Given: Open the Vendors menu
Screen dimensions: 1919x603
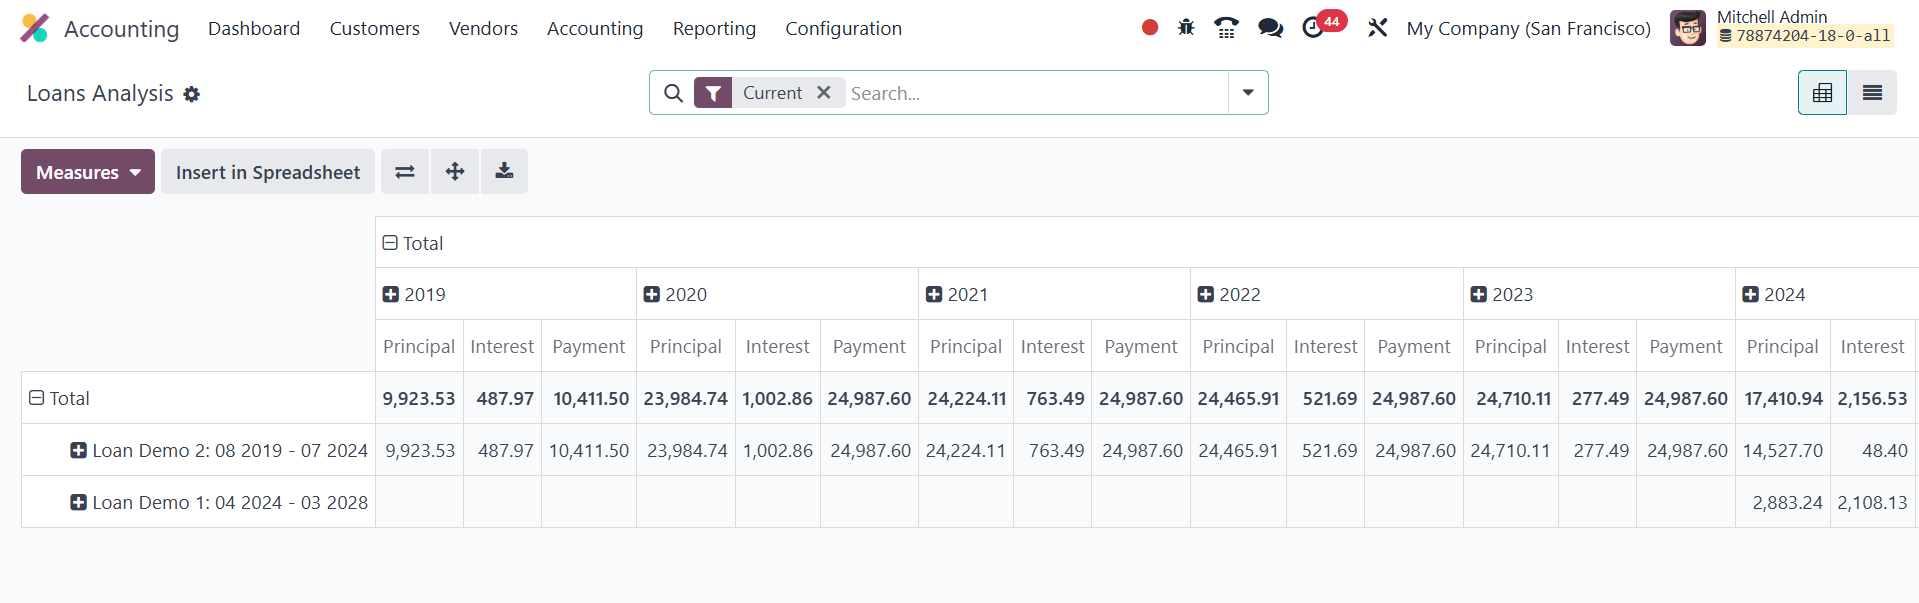Looking at the screenshot, I should (x=483, y=29).
